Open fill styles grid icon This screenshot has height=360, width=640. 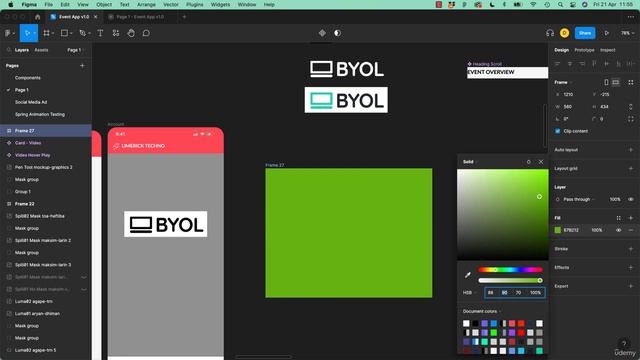pyautogui.click(x=619, y=218)
